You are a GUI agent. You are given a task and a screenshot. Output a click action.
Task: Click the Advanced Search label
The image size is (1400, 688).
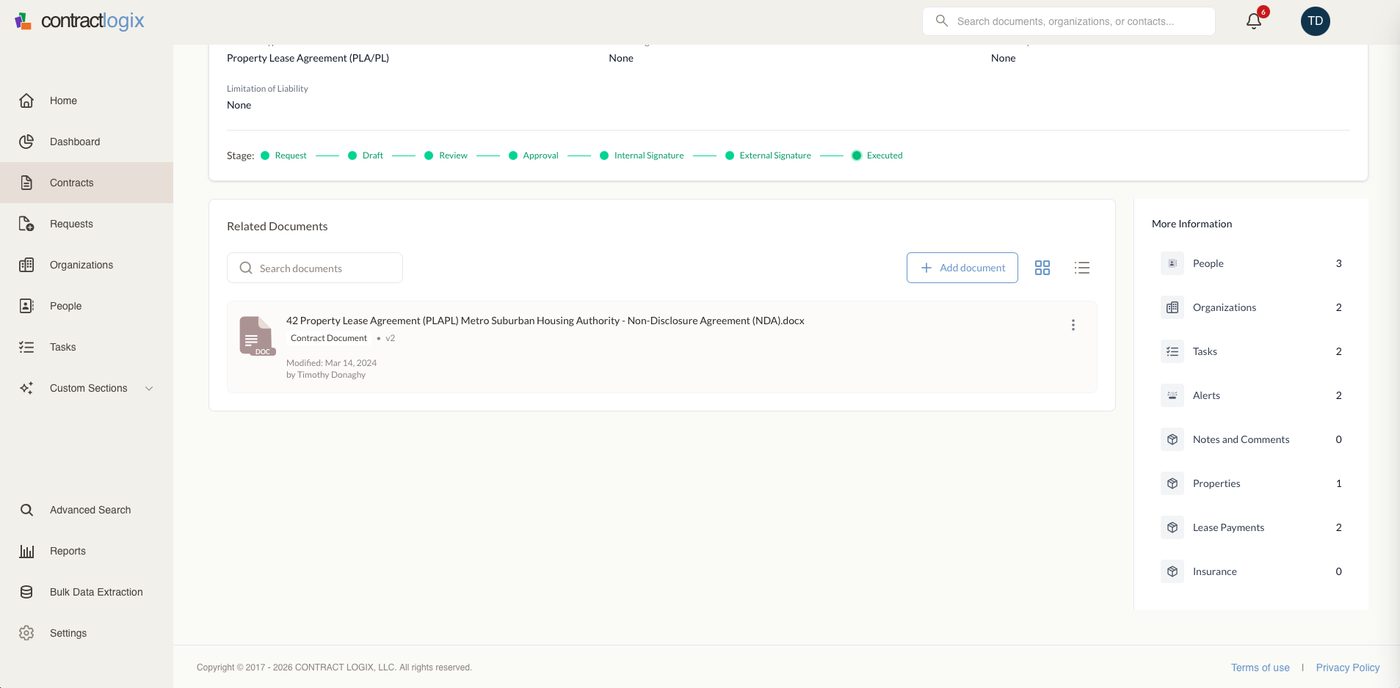90,510
